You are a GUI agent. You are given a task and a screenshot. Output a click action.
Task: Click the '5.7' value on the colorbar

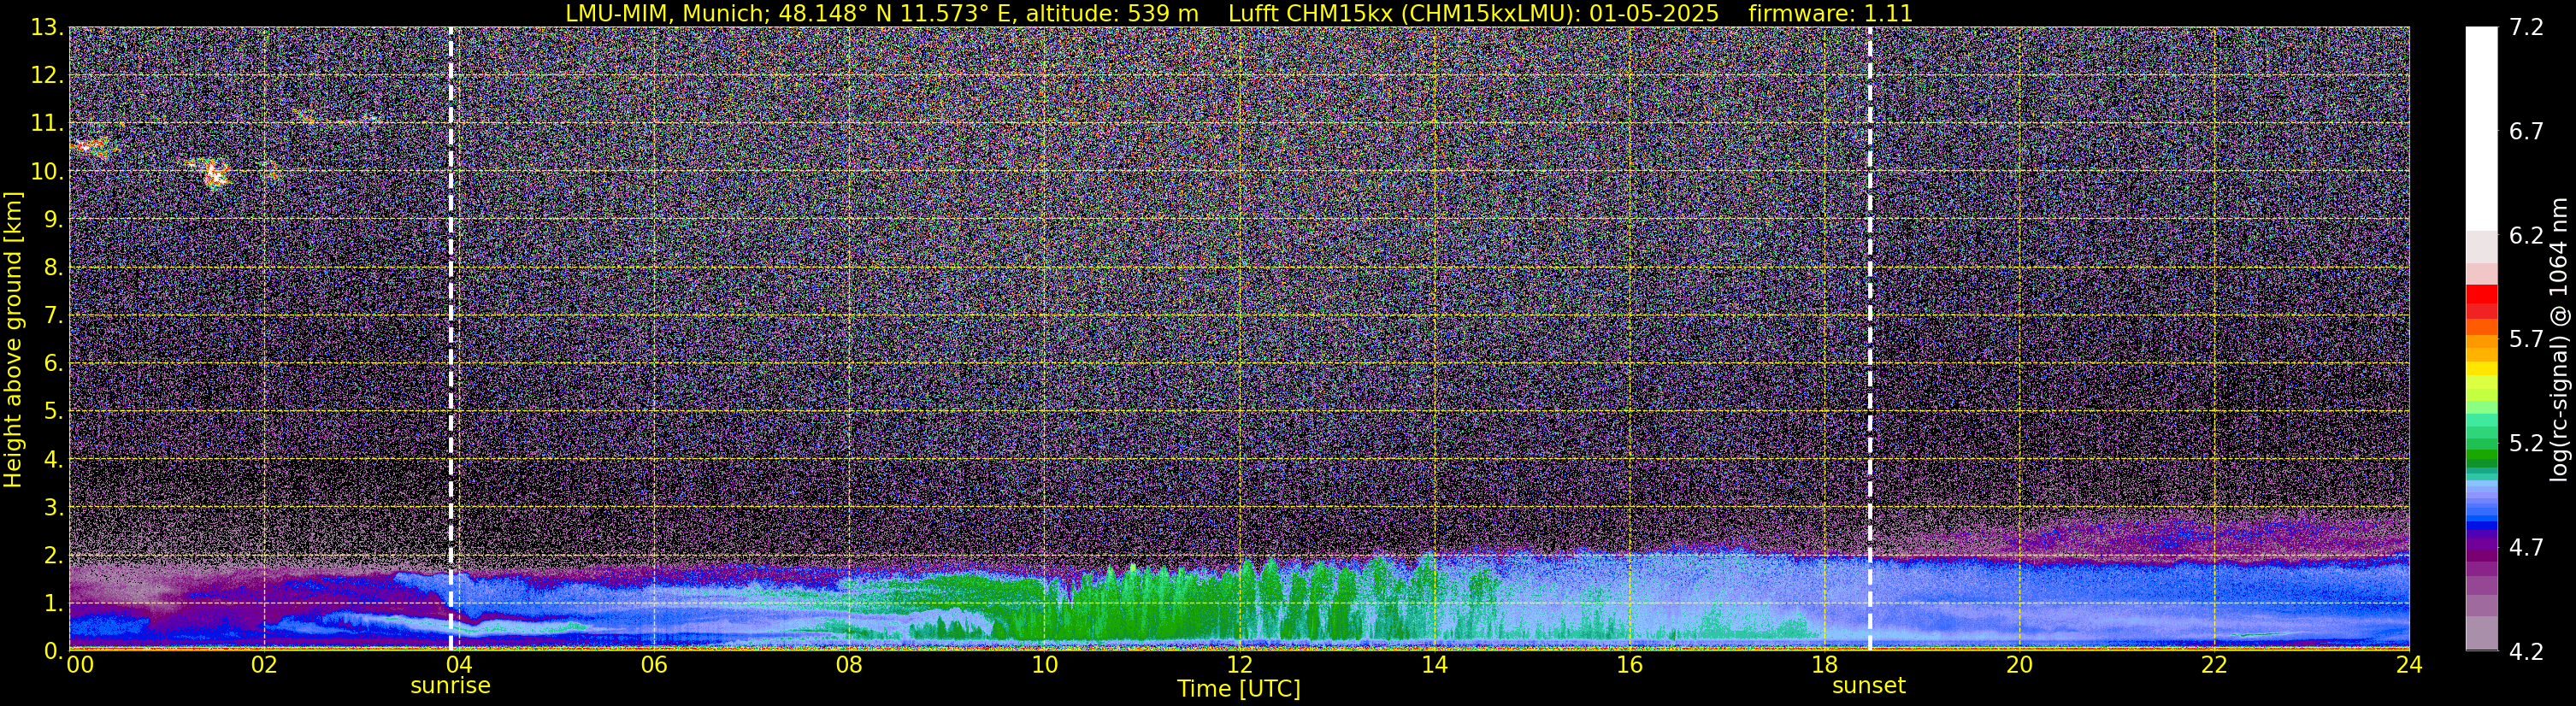(x=2526, y=340)
